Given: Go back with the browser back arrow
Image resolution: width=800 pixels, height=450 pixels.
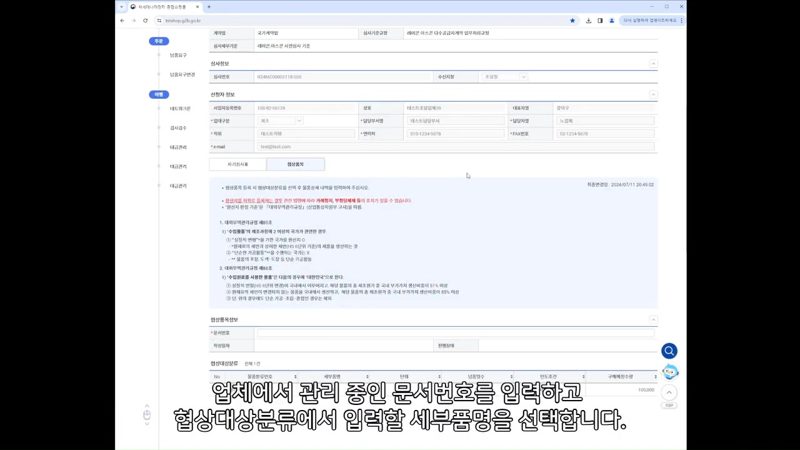Looking at the screenshot, I should pyautogui.click(x=122, y=21).
